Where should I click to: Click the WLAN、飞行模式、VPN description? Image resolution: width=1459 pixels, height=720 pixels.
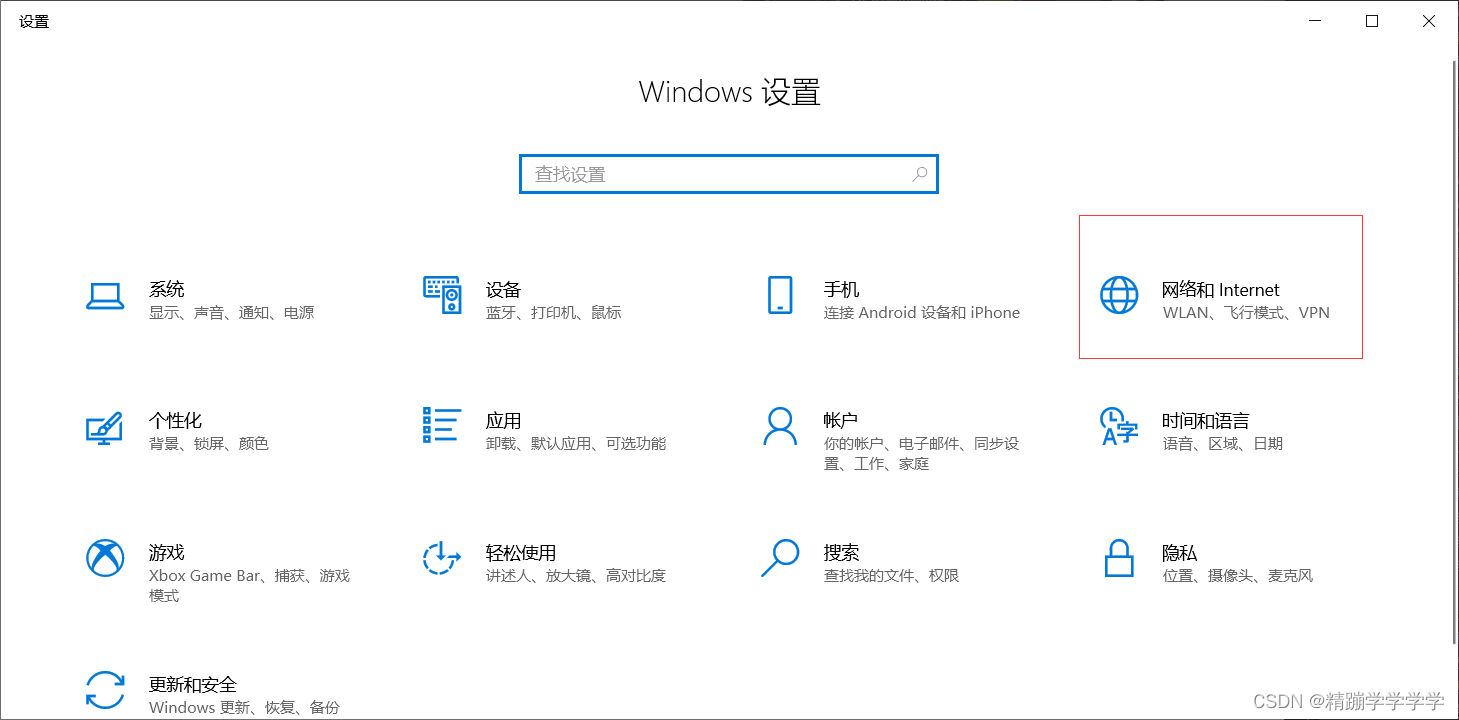pos(1247,313)
